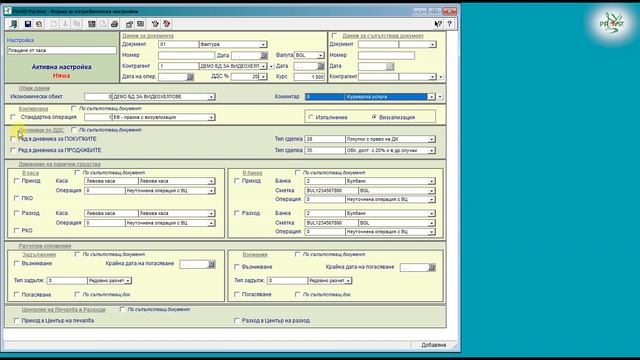Viewport: 640px width, 360px height.
Task: Select the Изпълнение radio button
Action: 311,118
